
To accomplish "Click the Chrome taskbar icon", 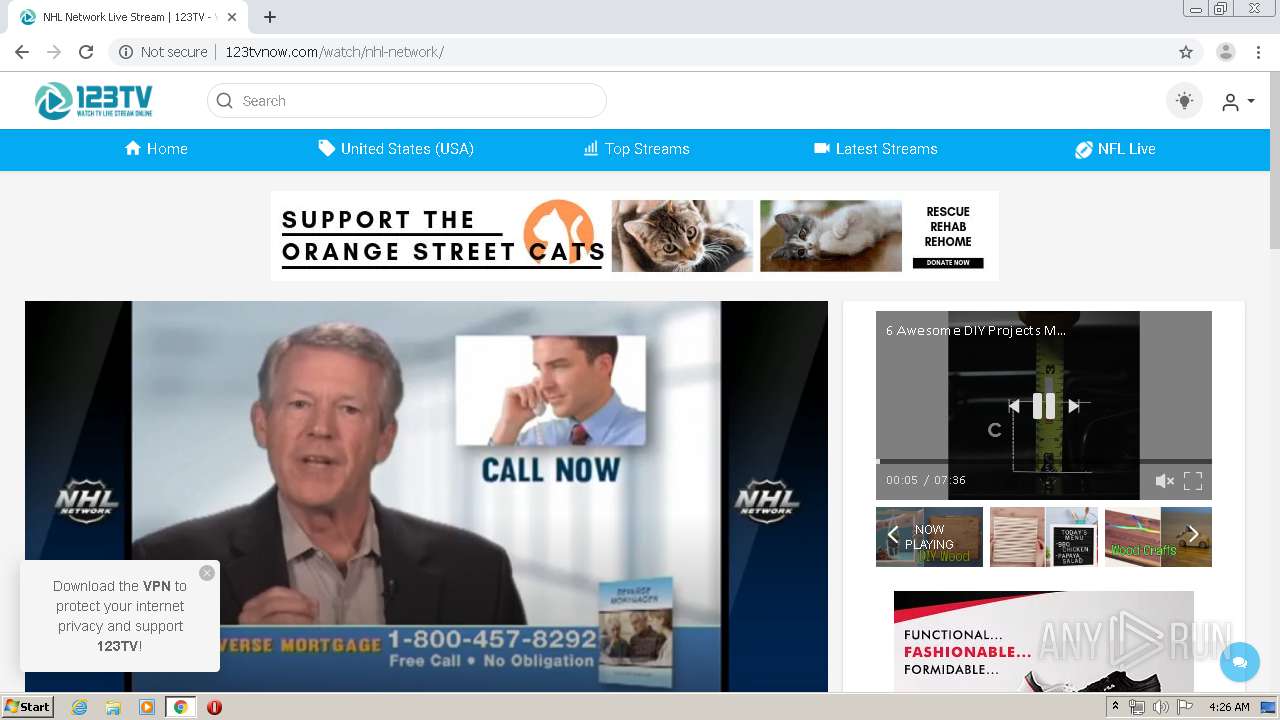I will point(180,707).
